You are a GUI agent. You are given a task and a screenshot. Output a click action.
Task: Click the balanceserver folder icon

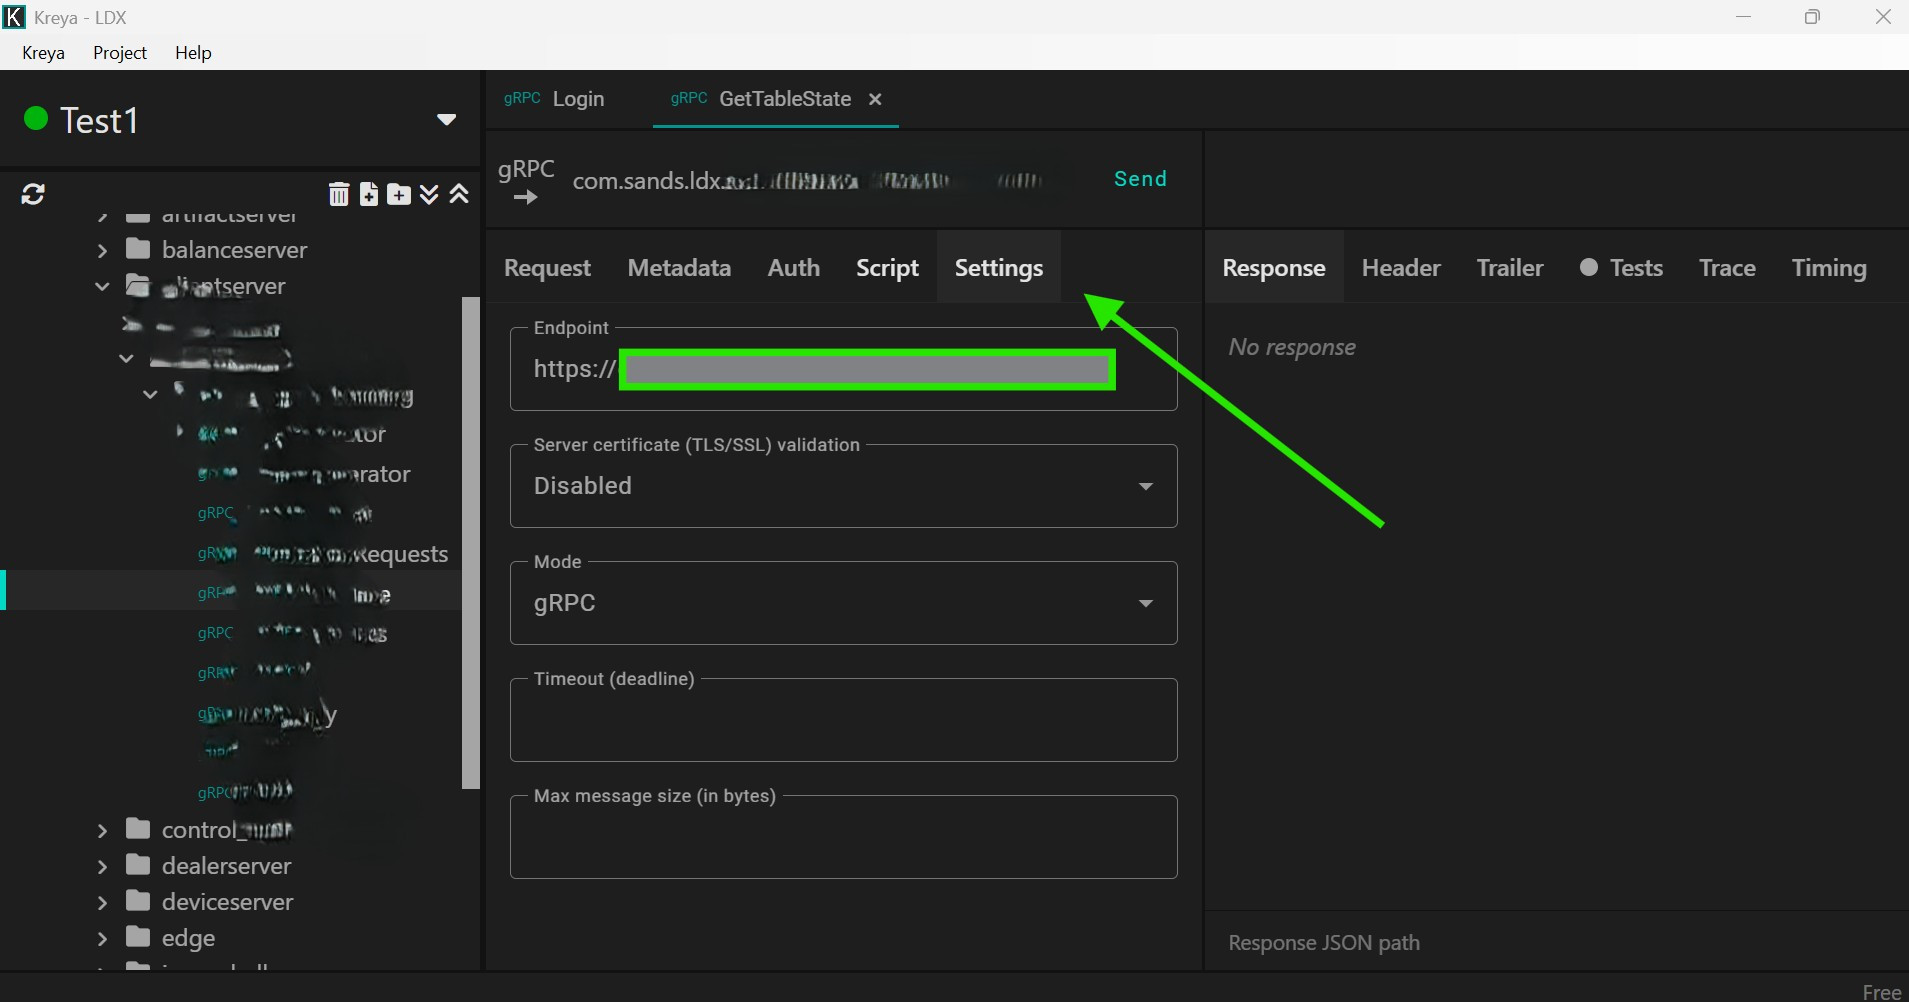pos(138,249)
